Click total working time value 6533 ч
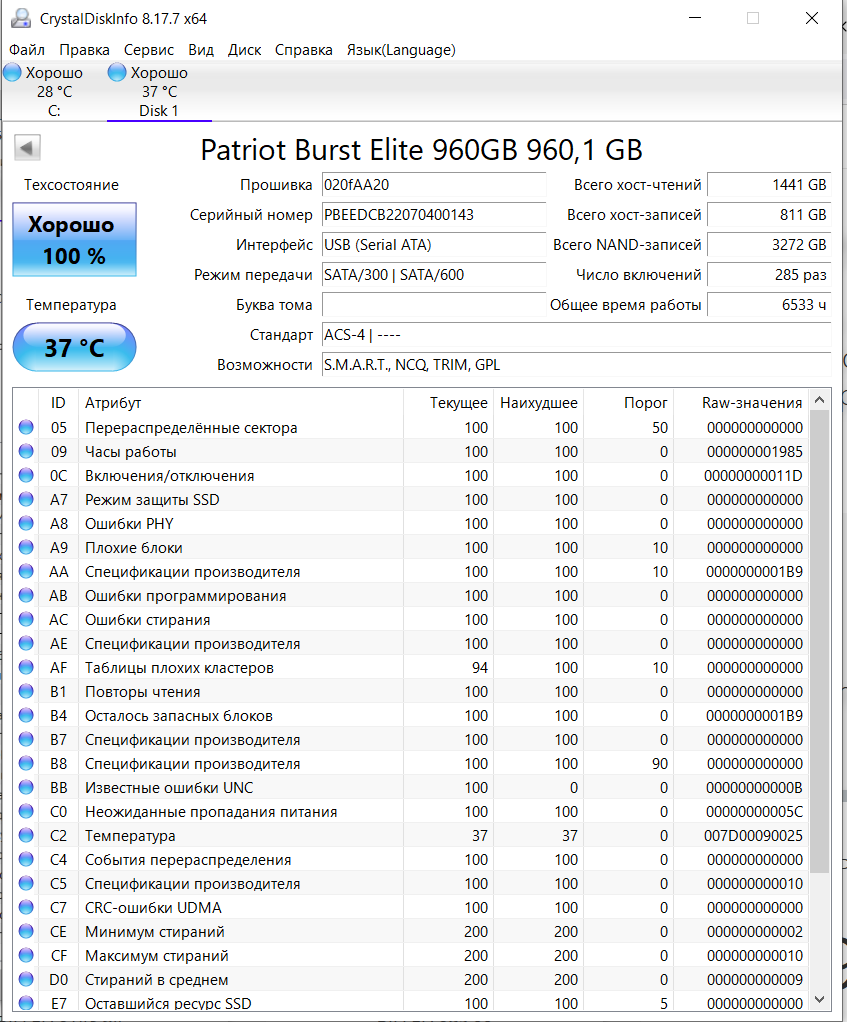 [769, 305]
